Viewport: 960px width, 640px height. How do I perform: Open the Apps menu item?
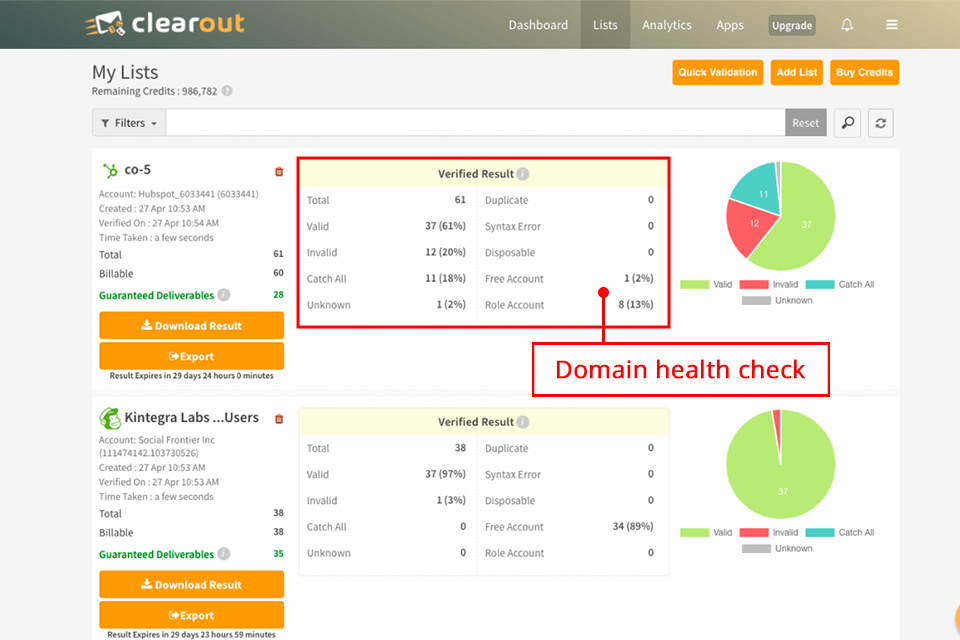click(730, 25)
